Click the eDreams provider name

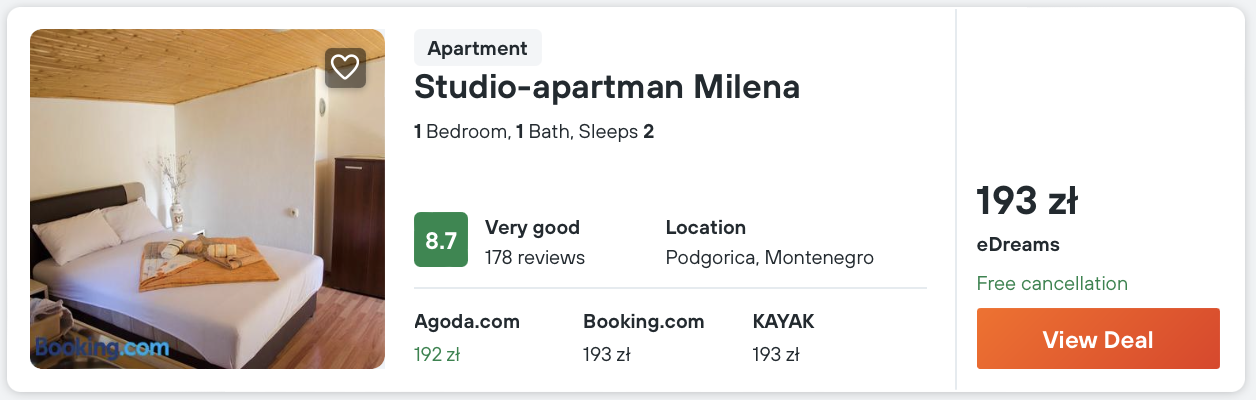[1018, 245]
